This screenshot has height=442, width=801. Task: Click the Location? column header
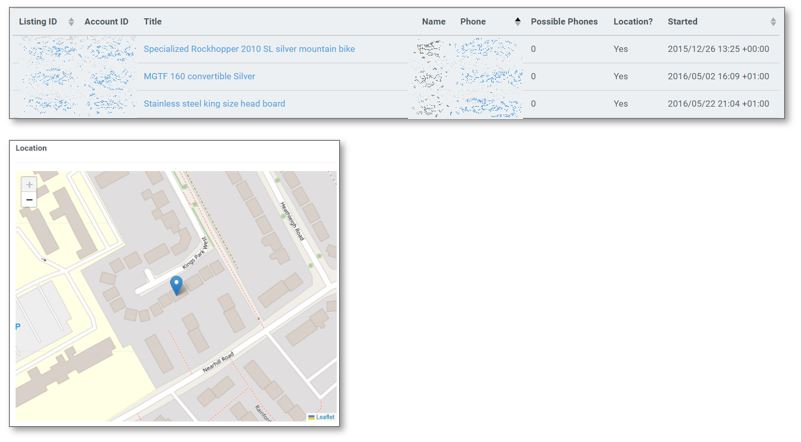633,22
